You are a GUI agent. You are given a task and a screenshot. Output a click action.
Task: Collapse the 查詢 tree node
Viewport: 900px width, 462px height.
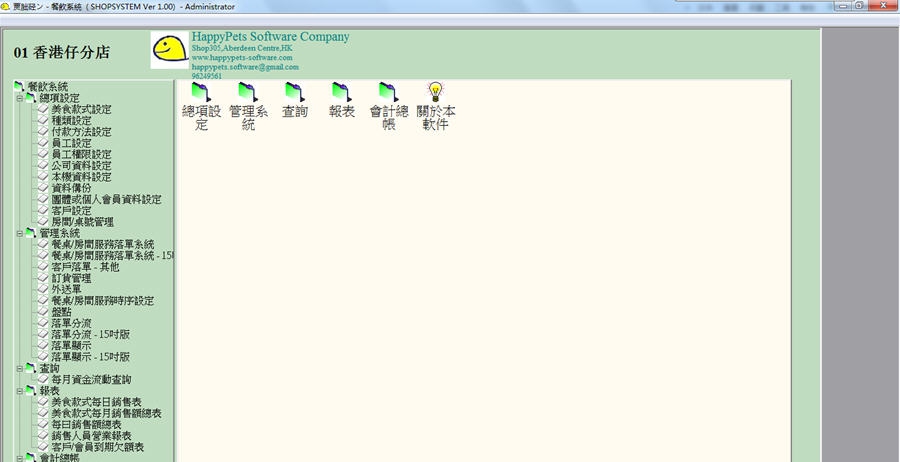tap(19, 368)
